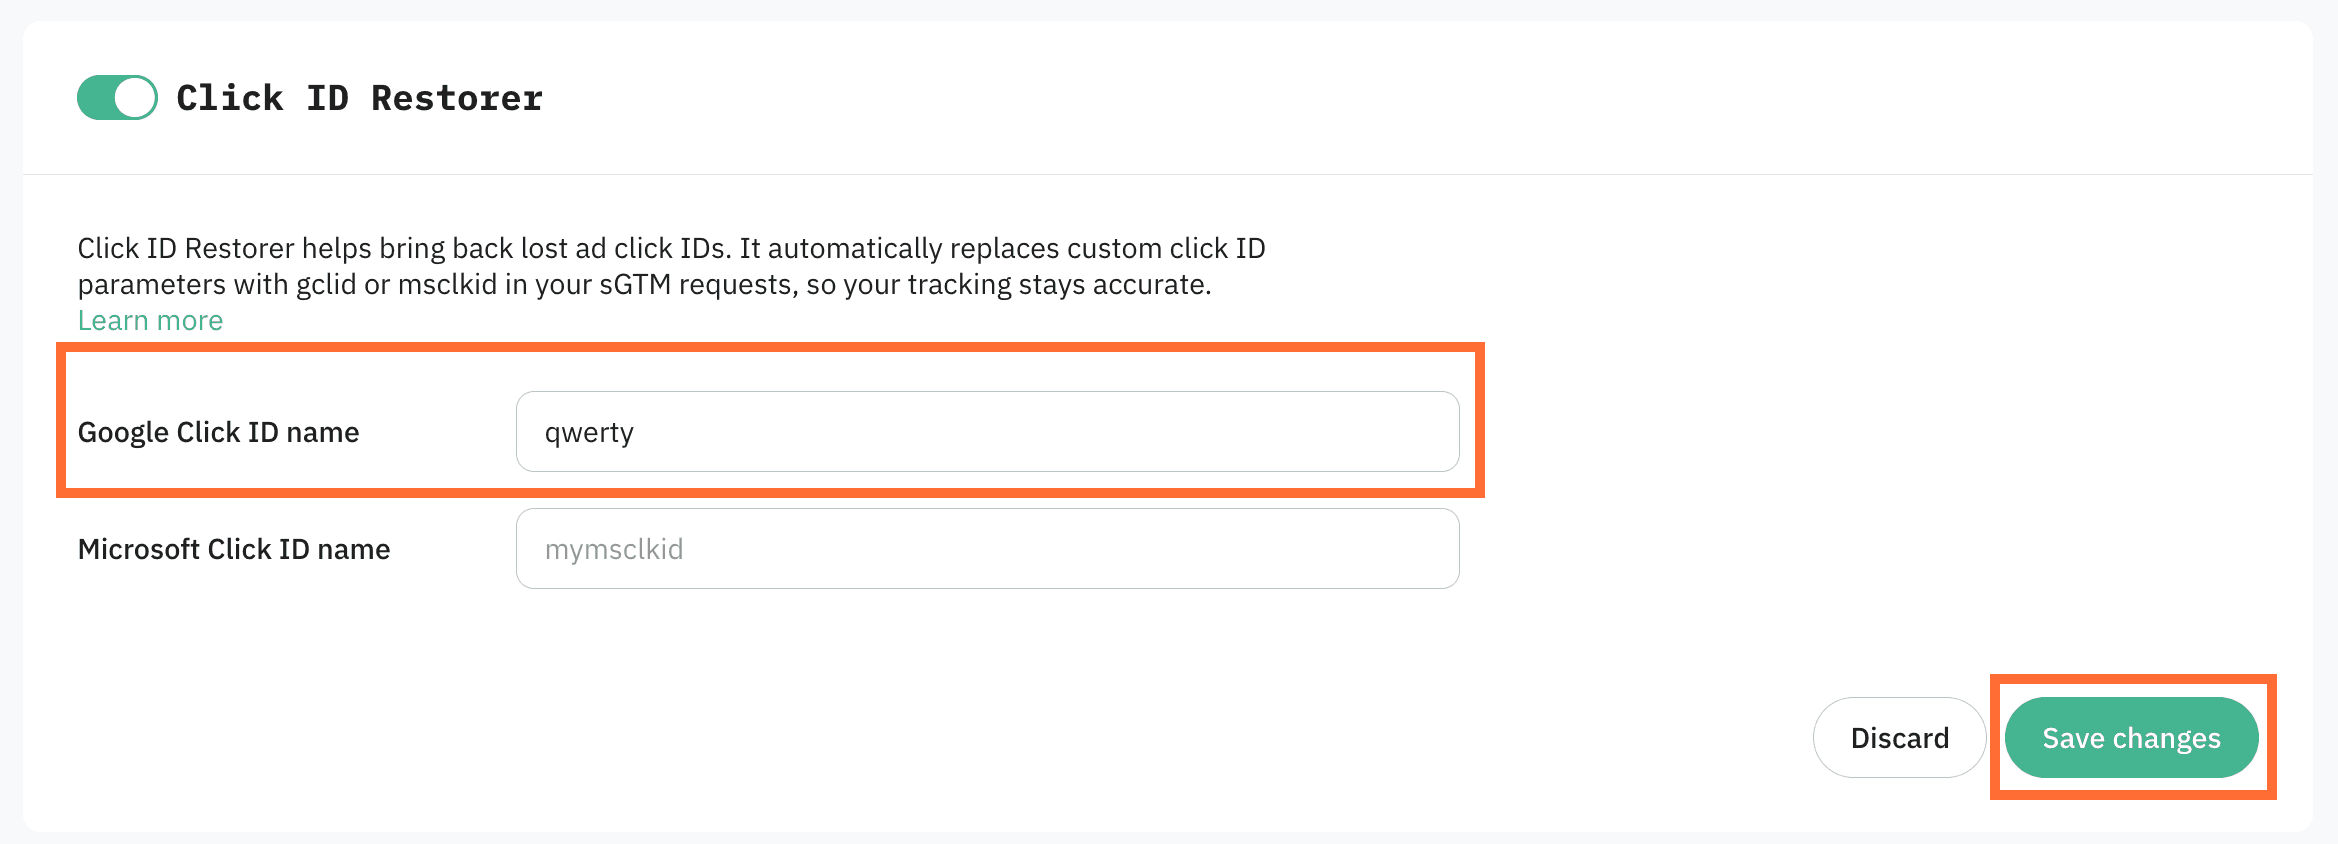Place cursor on the qwerty text
Image resolution: width=2338 pixels, height=844 pixels.
coord(589,433)
